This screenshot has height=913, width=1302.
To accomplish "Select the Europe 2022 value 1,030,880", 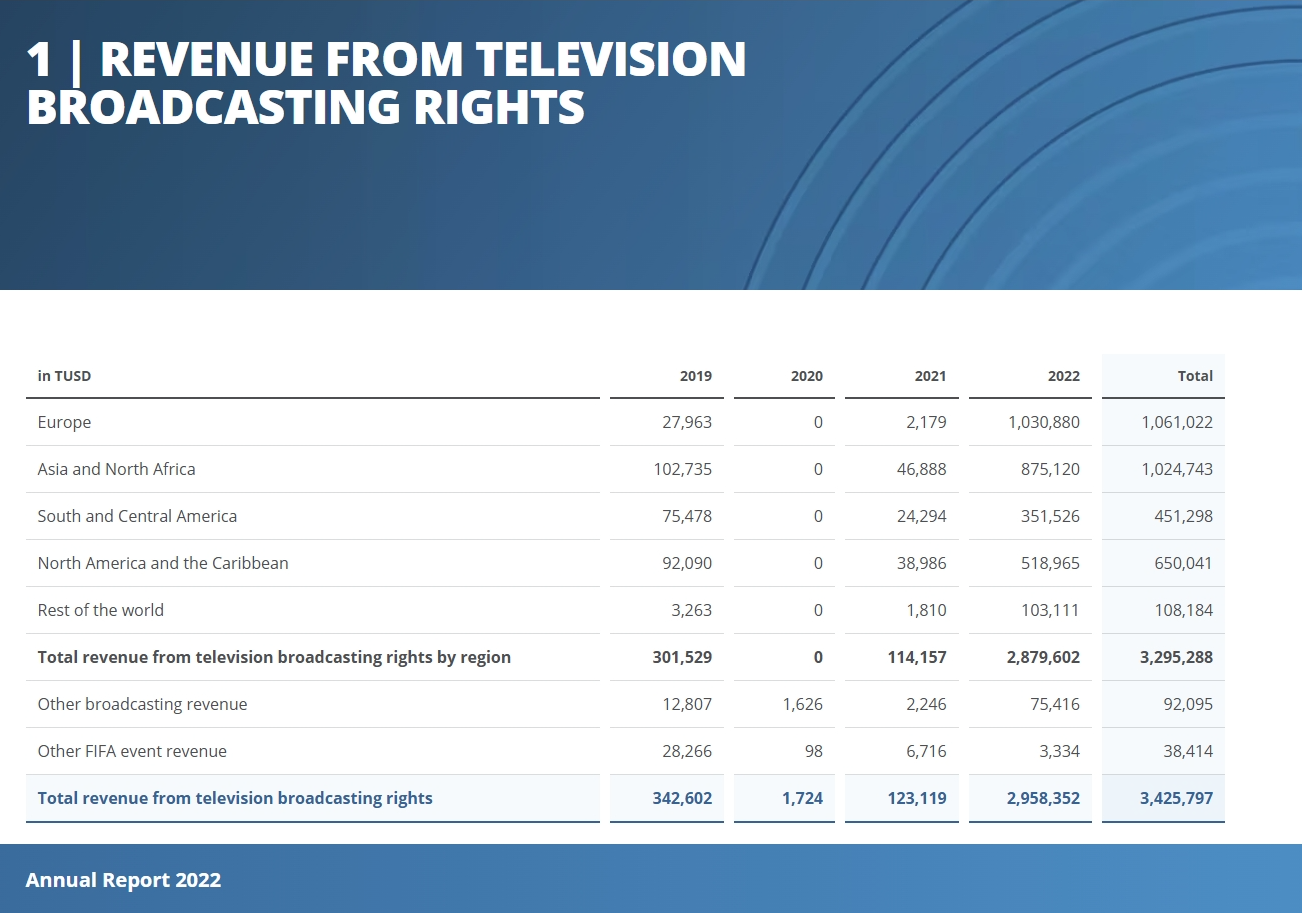I will click(x=1044, y=422).
